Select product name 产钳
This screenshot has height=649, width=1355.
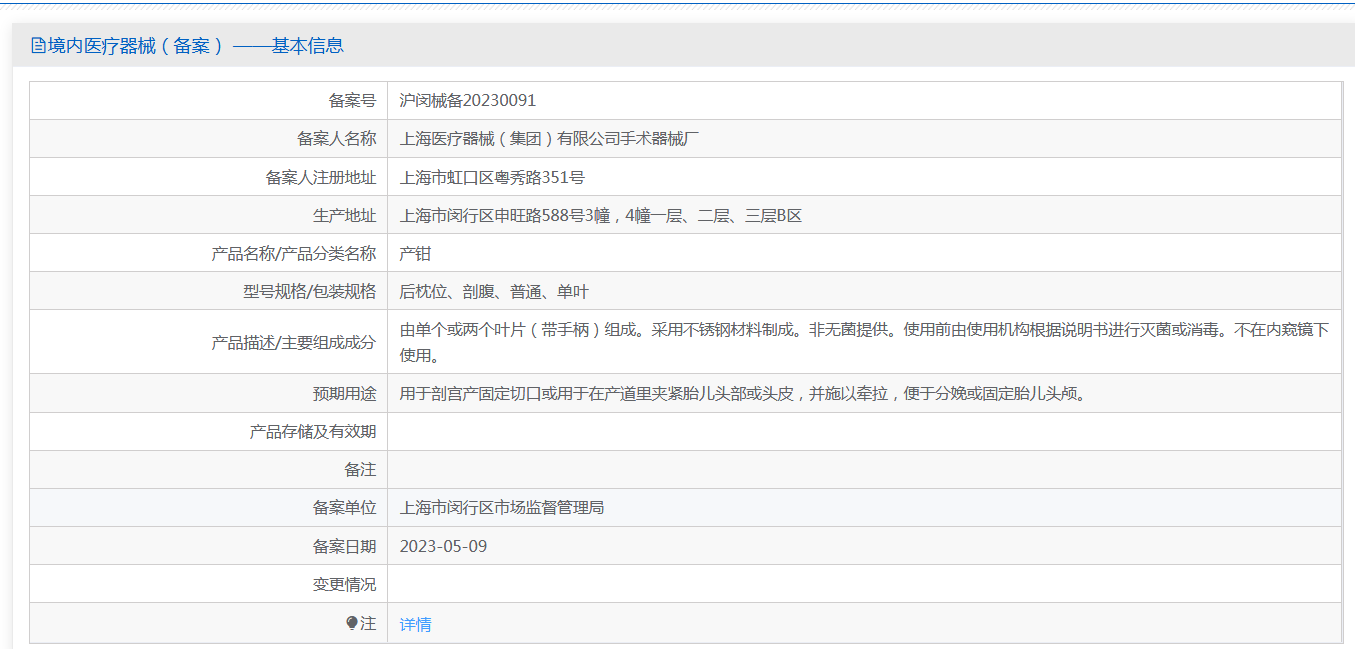[415, 253]
